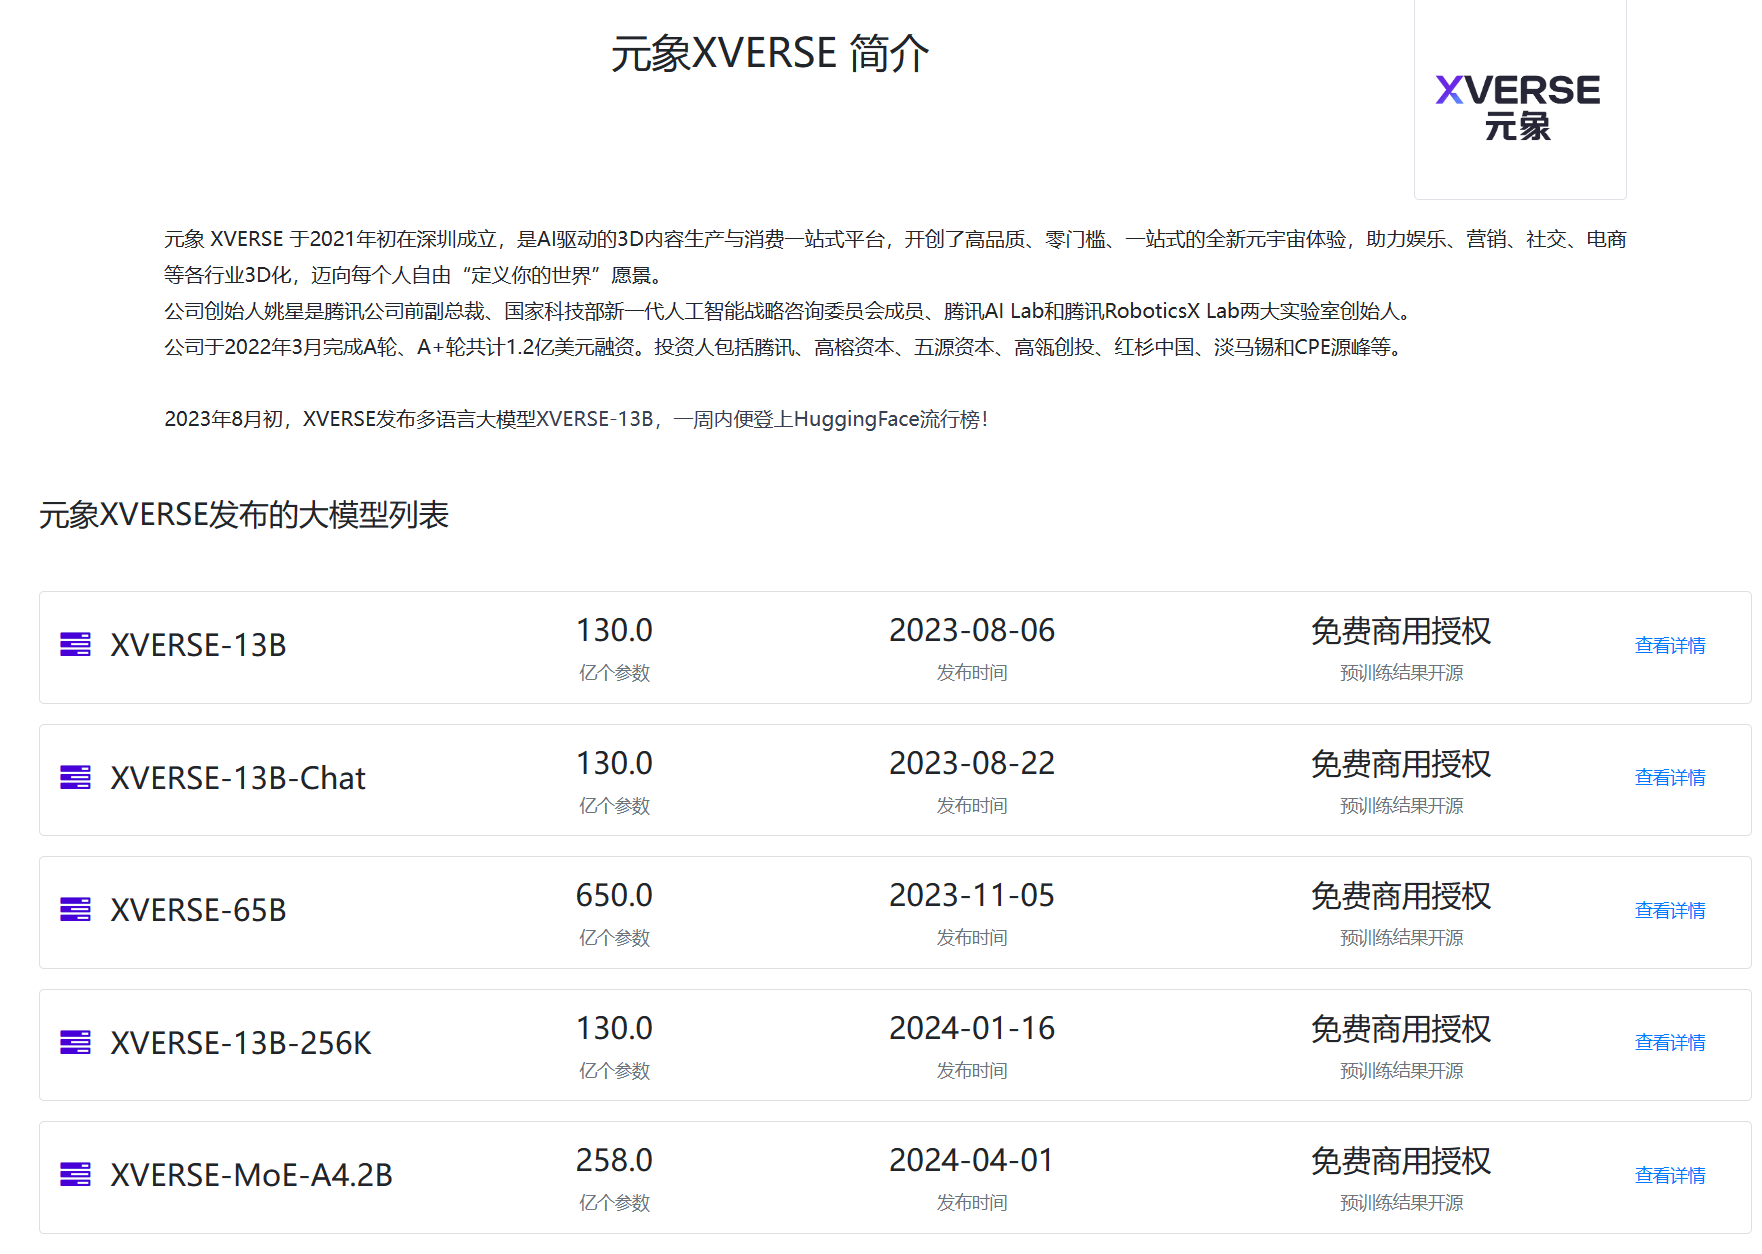Click the server icon beside XVERSE-13B
Screen dimensions: 1762x1254
[x=75, y=644]
